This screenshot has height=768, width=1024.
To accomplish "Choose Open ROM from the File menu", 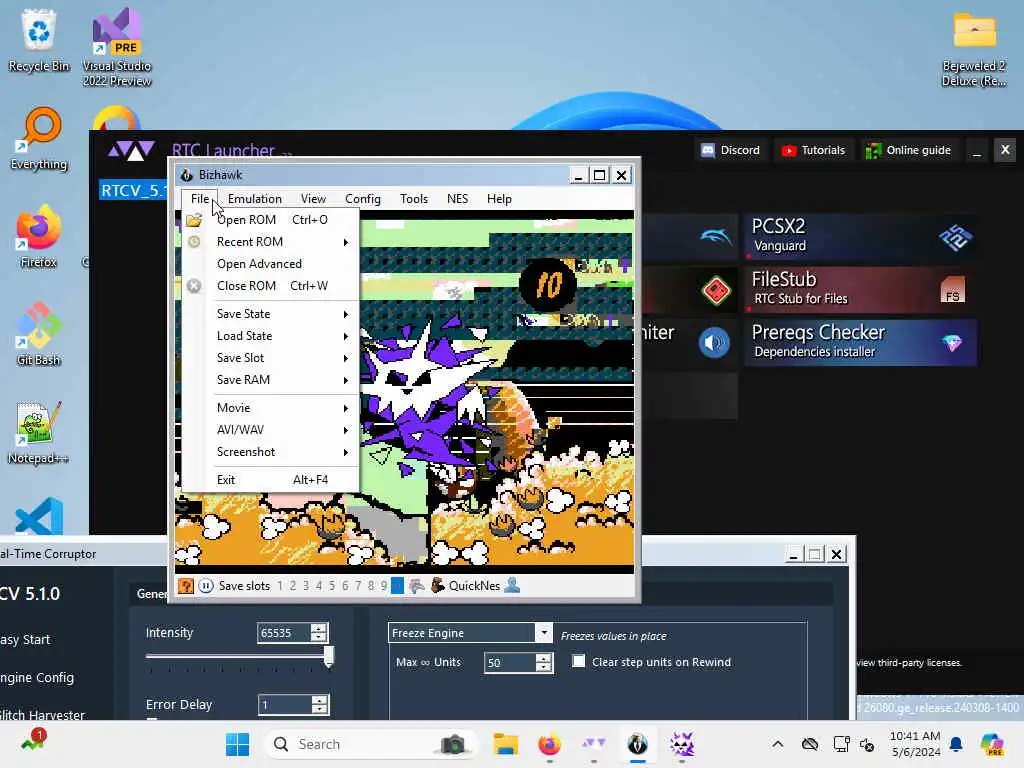I will pos(270,220).
